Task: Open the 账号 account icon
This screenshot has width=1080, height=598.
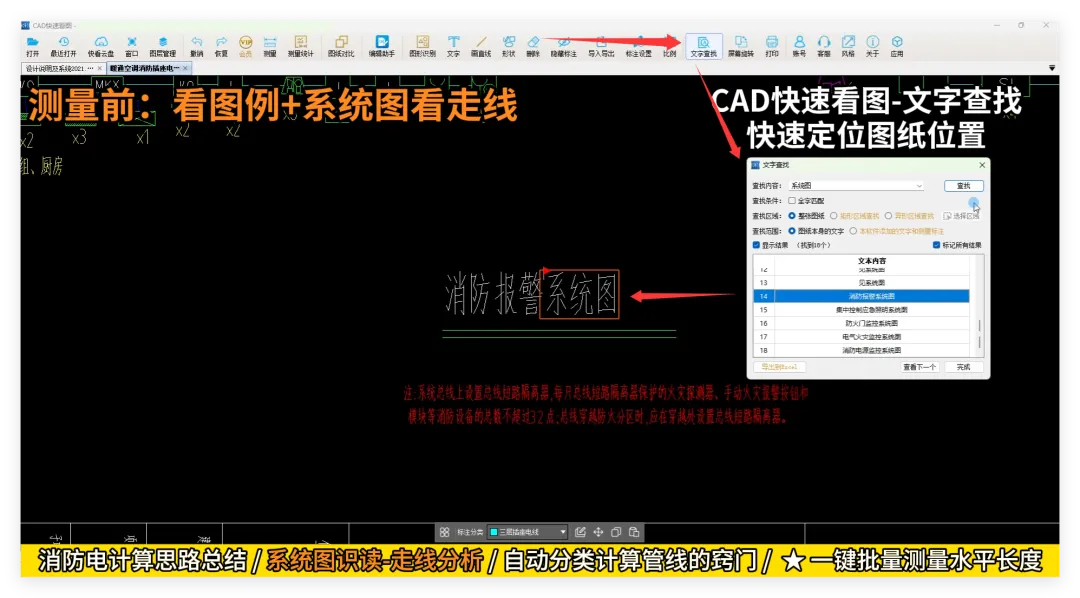Action: coord(799,46)
